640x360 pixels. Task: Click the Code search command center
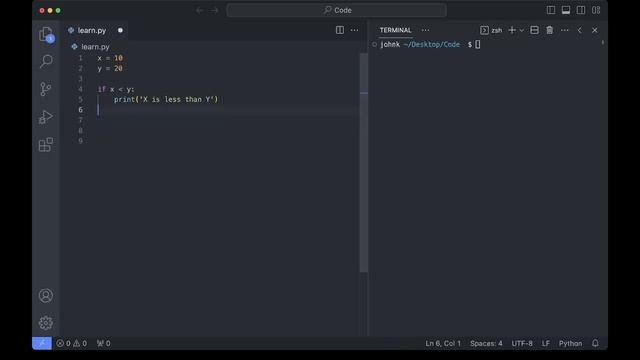coord(337,10)
